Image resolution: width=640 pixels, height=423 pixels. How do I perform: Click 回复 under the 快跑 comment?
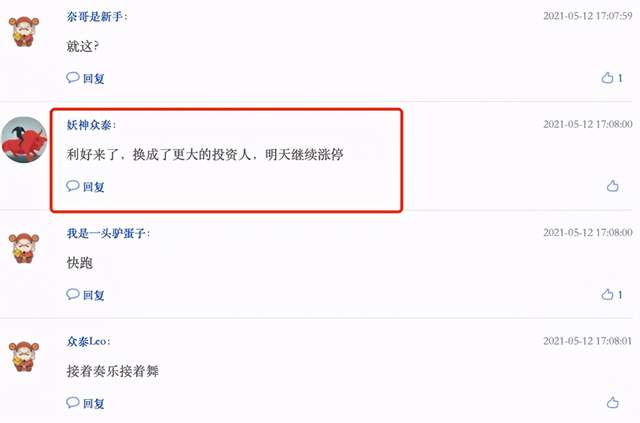pos(94,295)
